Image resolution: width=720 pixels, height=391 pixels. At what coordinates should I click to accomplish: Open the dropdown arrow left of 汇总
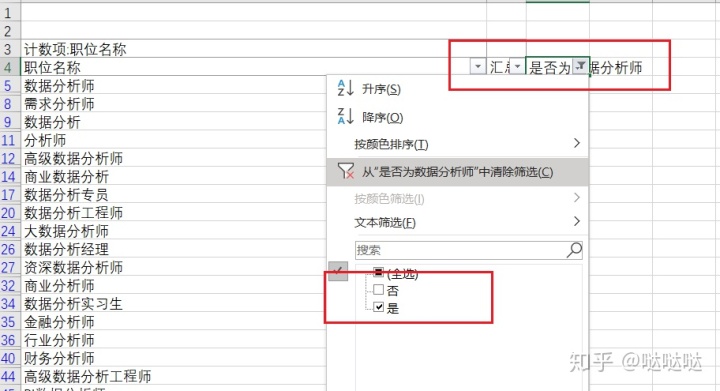478,67
